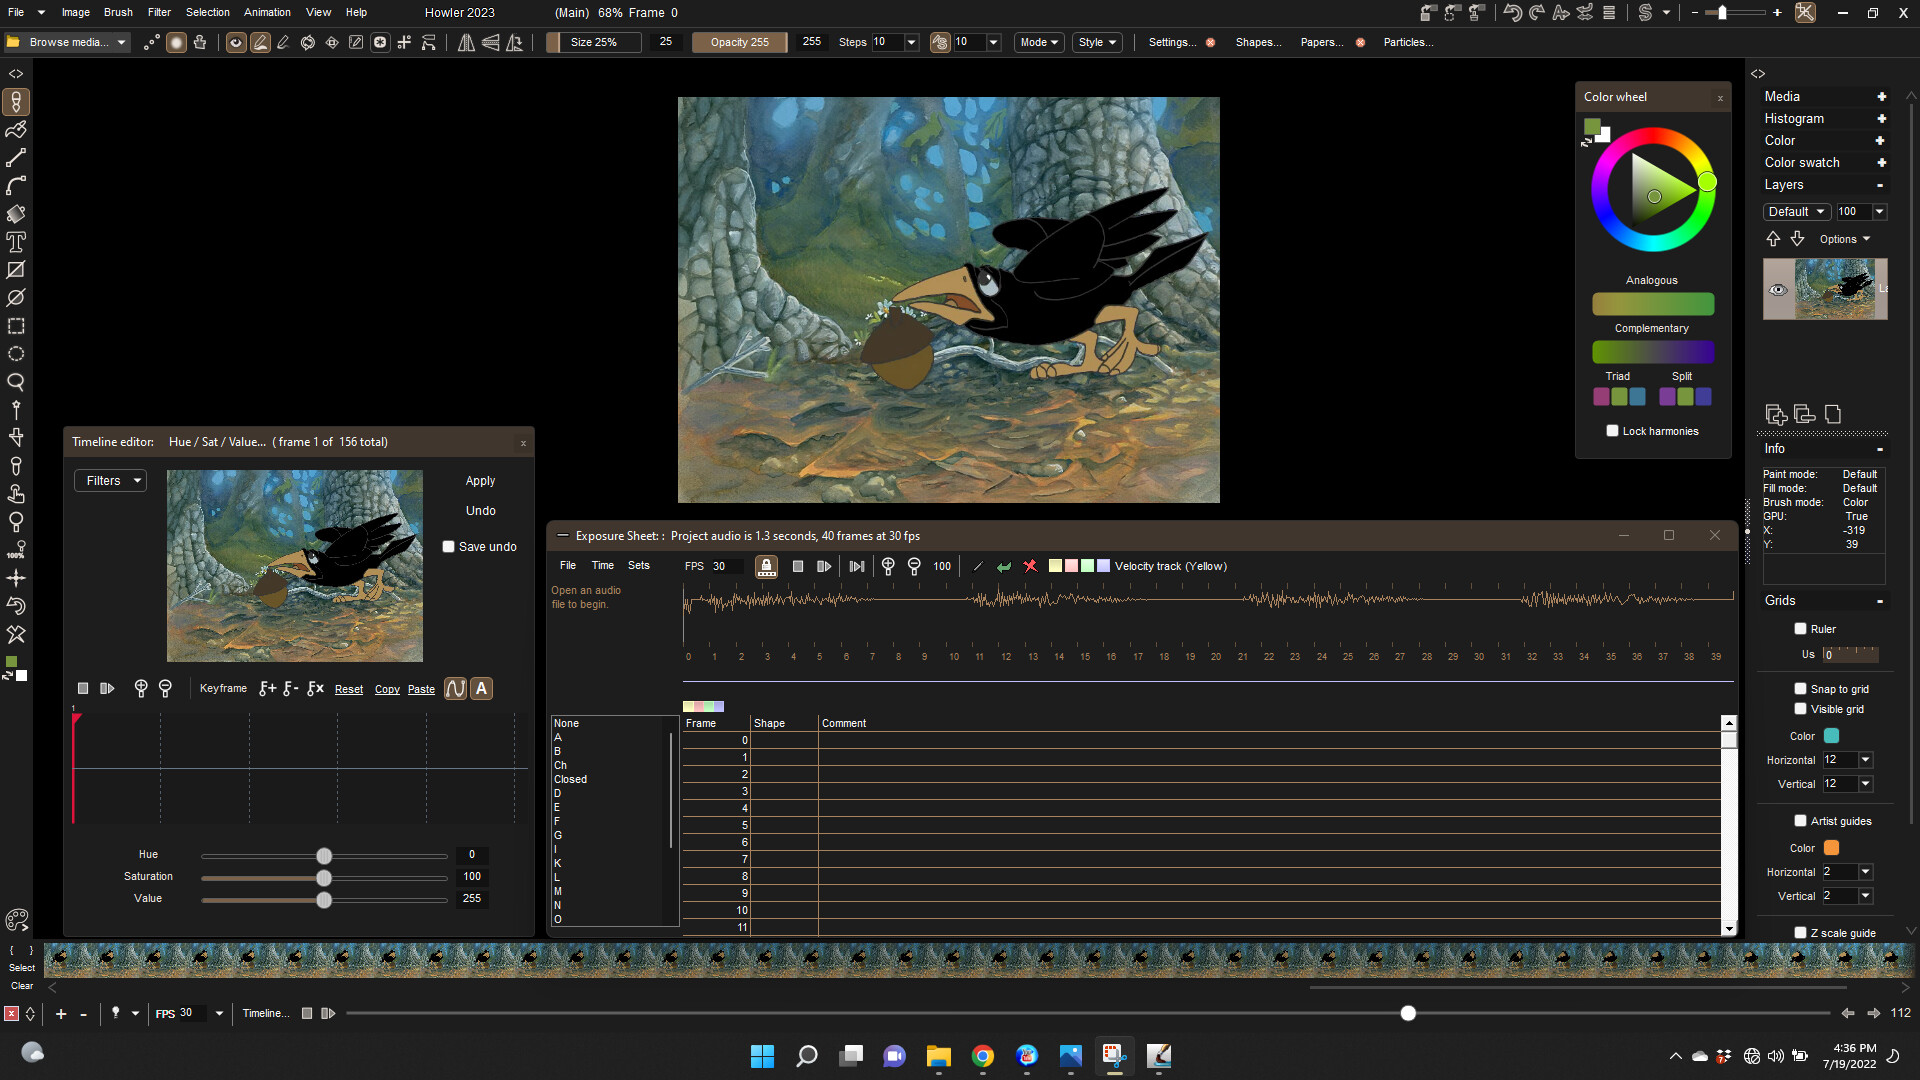
Task: Enable Snap to grid in the Grids panel
Action: 1800,688
